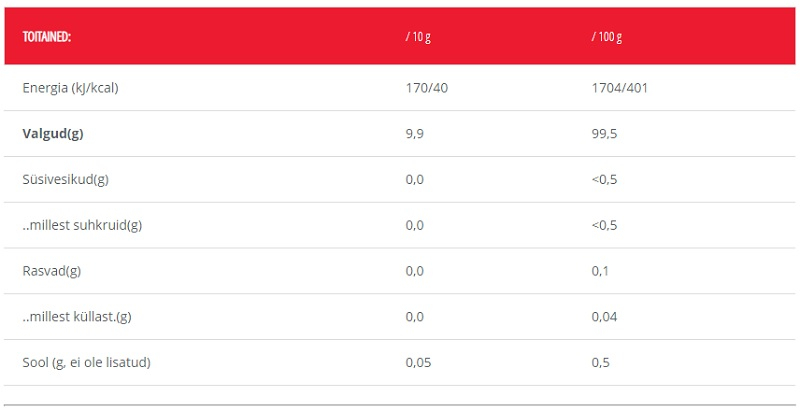Click the 0,5 salt value per 100 g
The image size is (800, 411).
point(601,363)
